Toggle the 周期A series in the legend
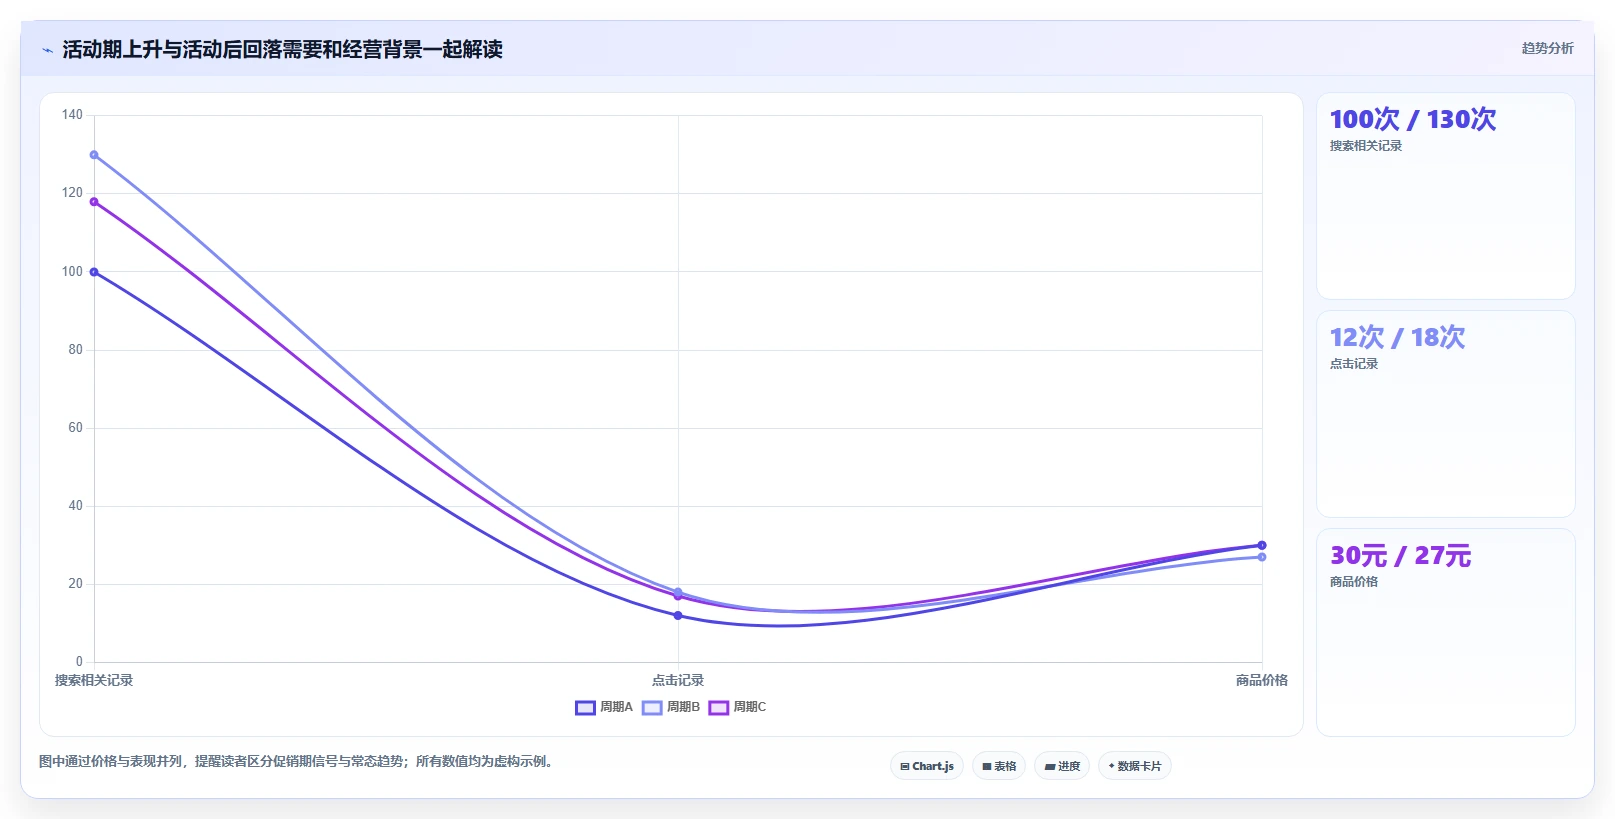1615x819 pixels. click(x=604, y=707)
